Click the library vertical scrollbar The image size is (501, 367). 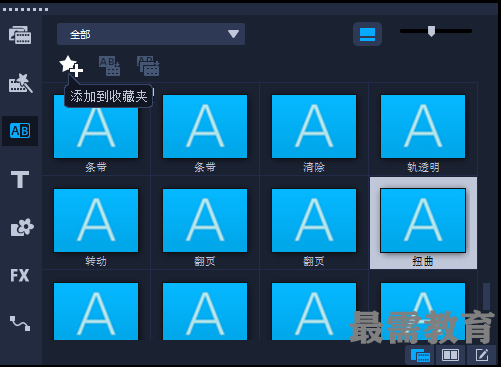pyautogui.click(x=486, y=296)
